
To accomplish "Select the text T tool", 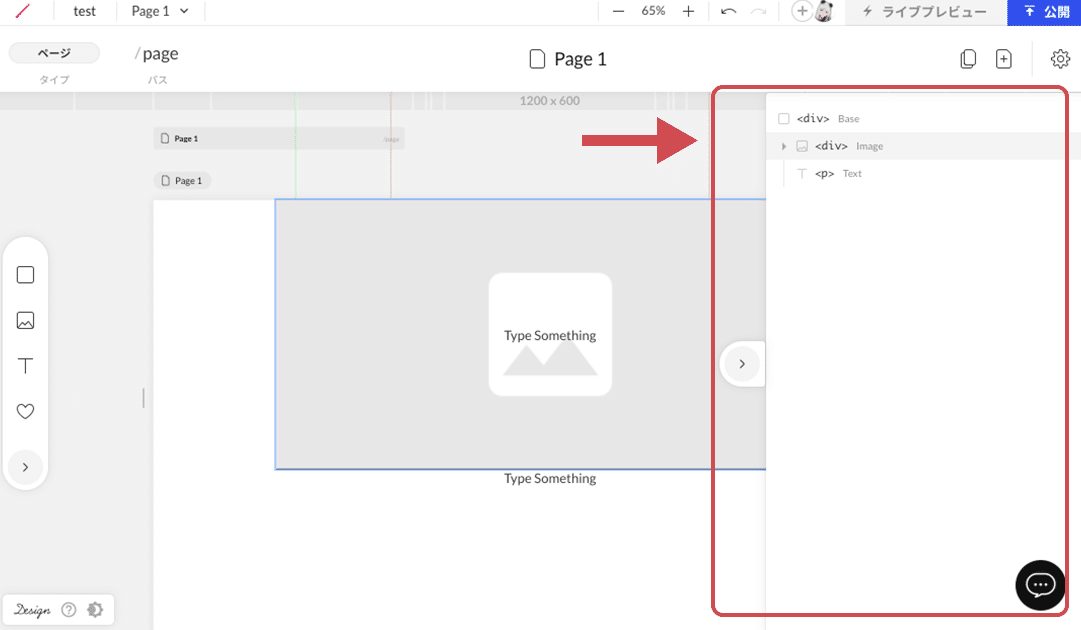I will coord(26,365).
